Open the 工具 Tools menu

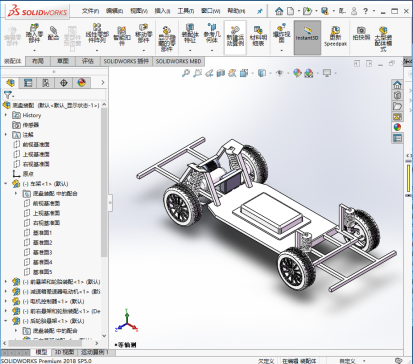pyautogui.click(x=186, y=11)
